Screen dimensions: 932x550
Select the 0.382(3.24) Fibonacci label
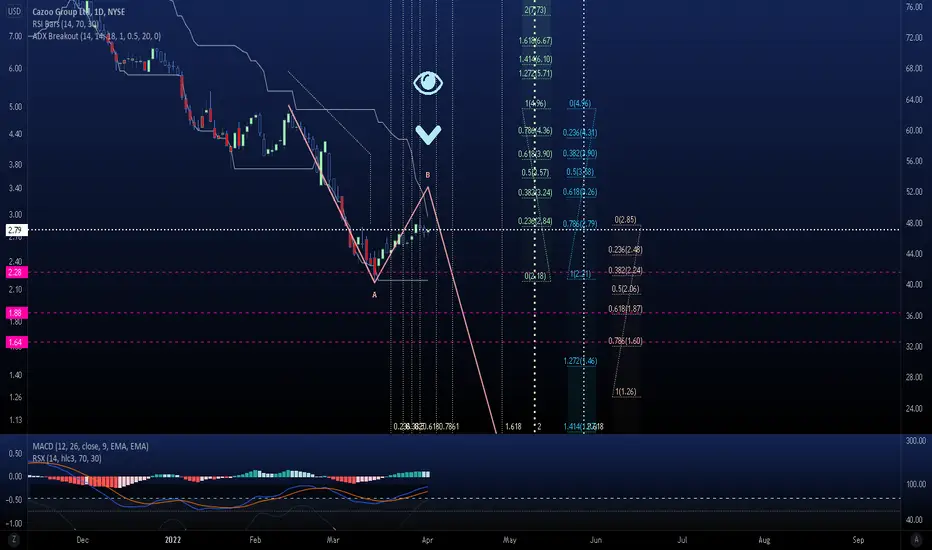coord(535,192)
